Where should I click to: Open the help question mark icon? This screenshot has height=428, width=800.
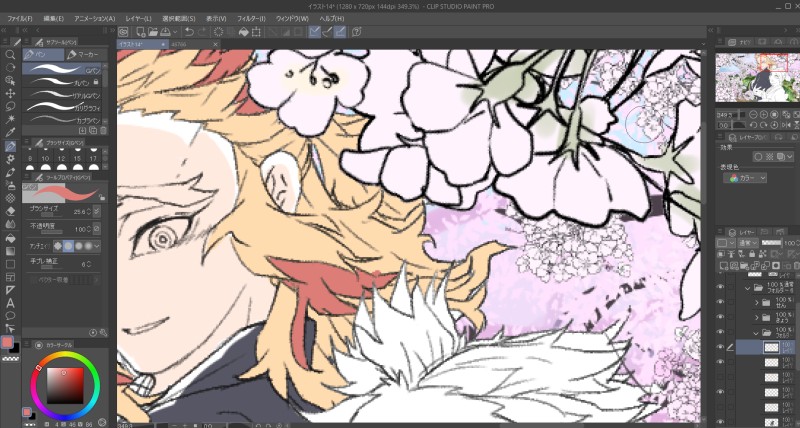pos(357,32)
